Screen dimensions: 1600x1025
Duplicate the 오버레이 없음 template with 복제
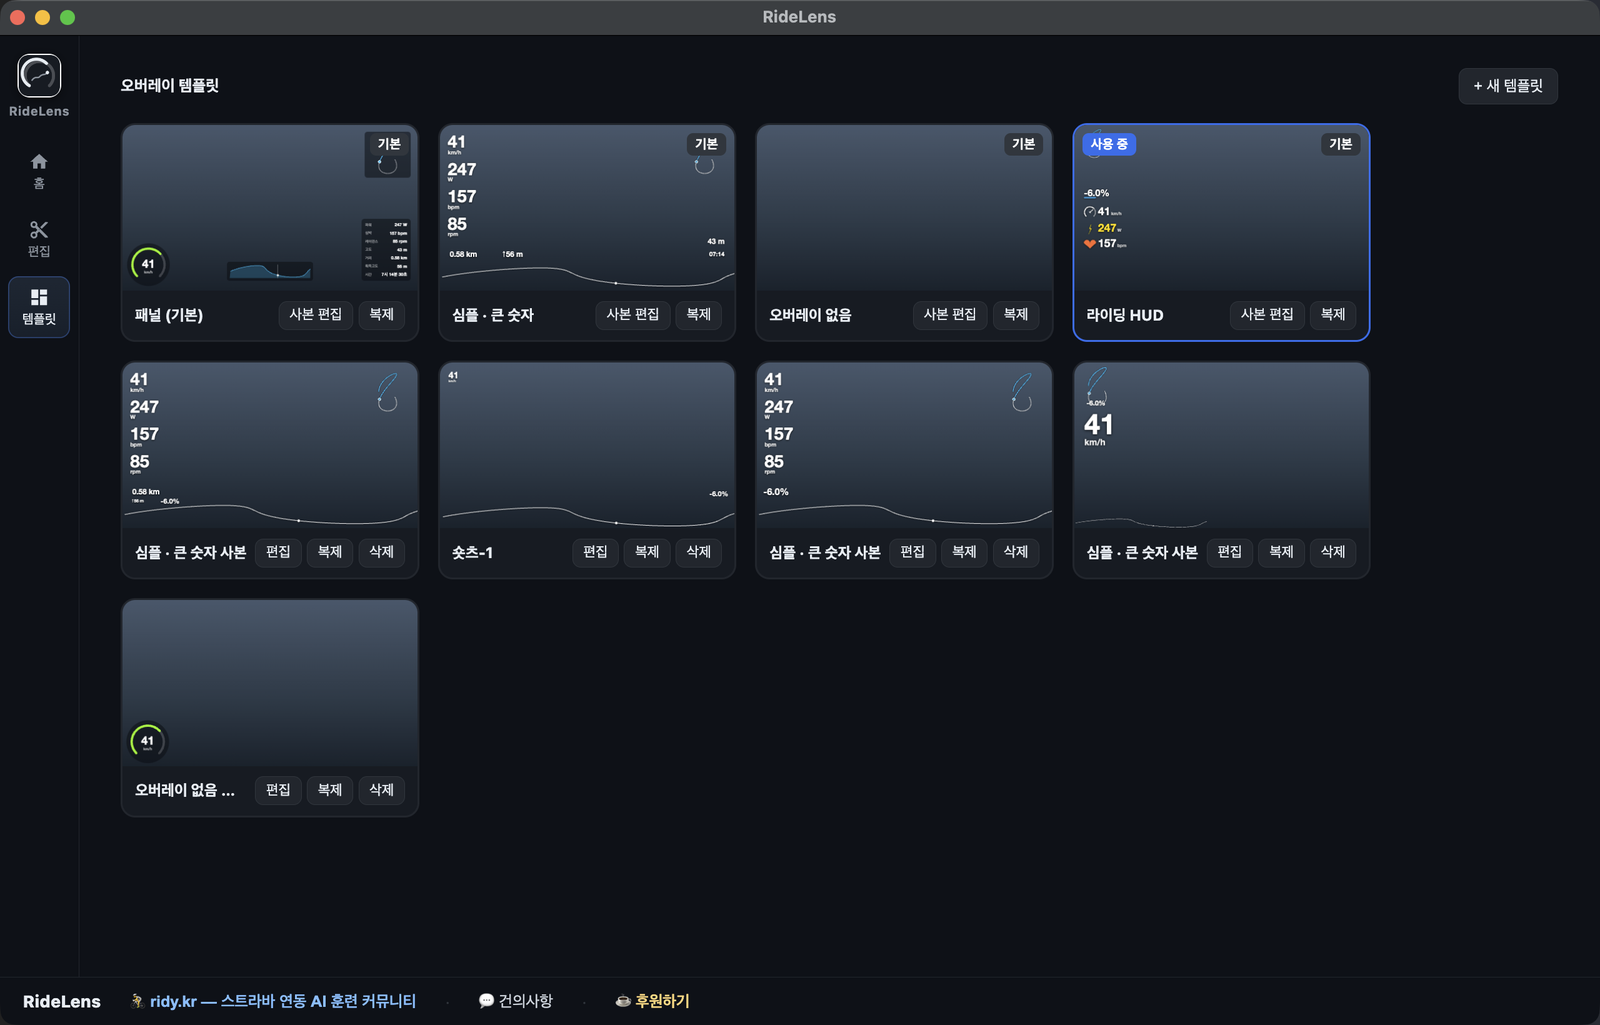1016,314
